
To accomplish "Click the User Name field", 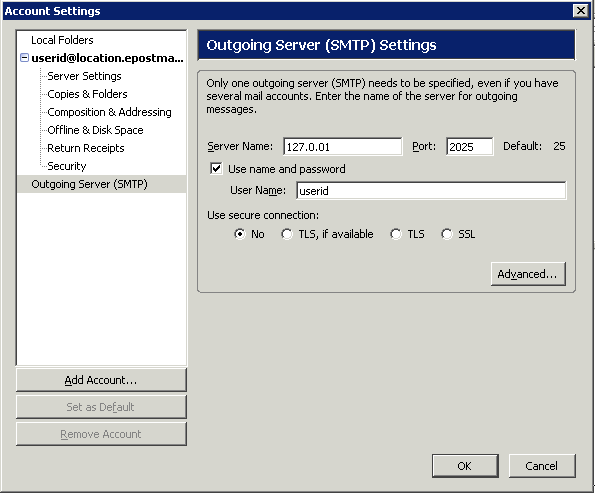I will point(431,191).
